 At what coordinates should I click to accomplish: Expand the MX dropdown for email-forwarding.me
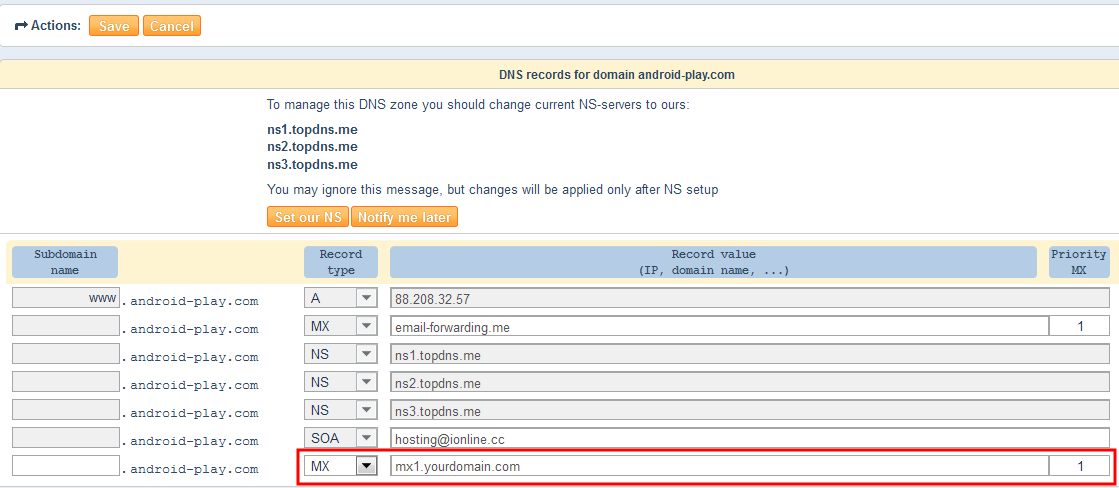[x=341, y=326]
